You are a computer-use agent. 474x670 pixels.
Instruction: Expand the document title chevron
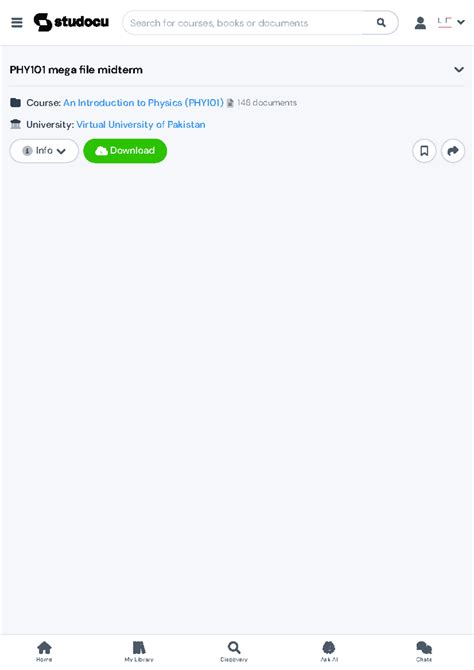459,69
